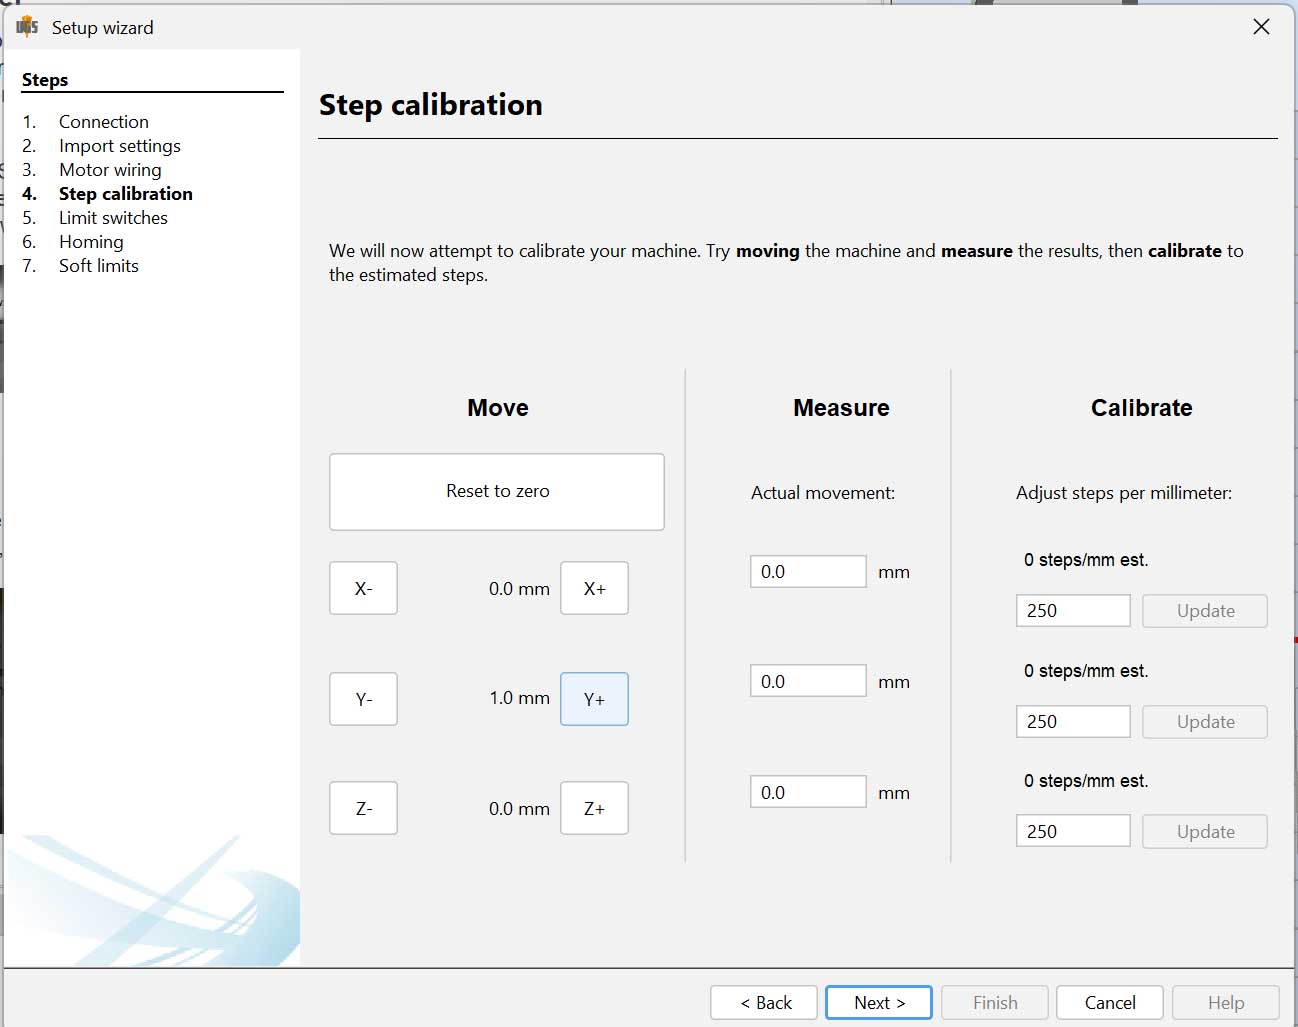Screen dimensions: 1298x1027
Task: Jog the X axis forward with X+
Action: (594, 588)
